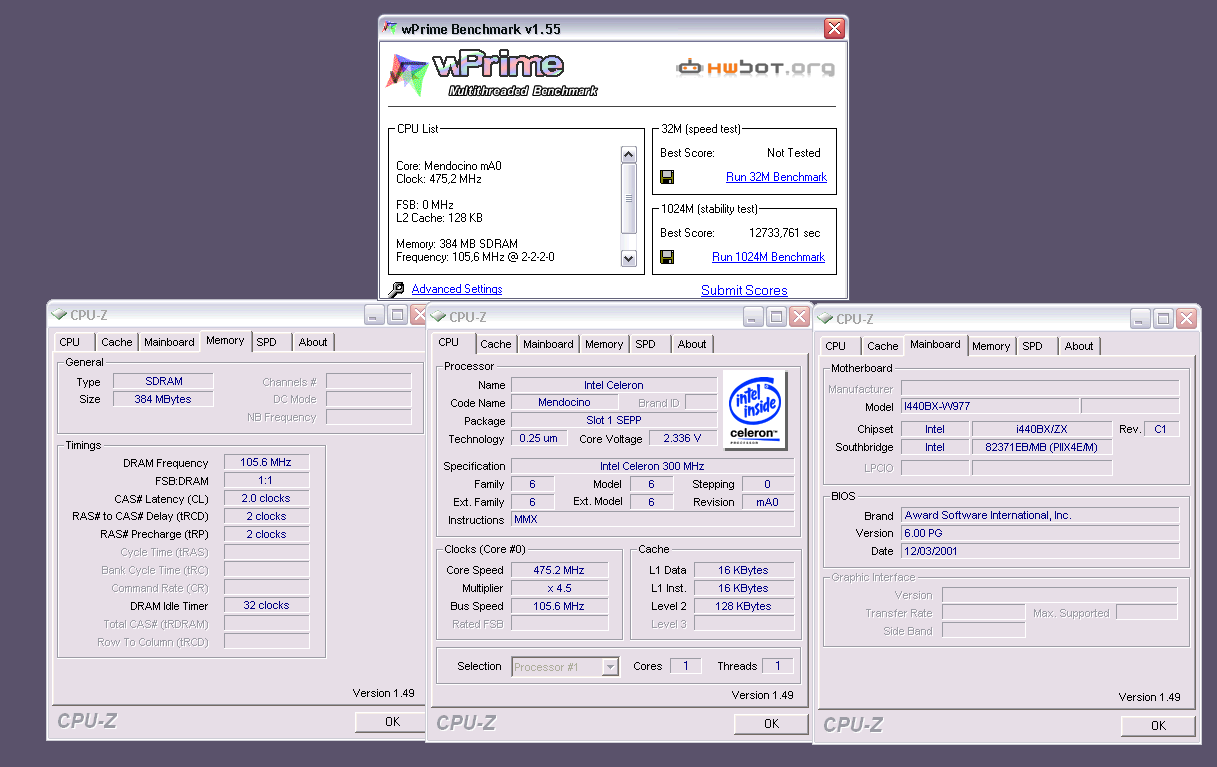Click the Size 384 MBytes field

(162, 399)
